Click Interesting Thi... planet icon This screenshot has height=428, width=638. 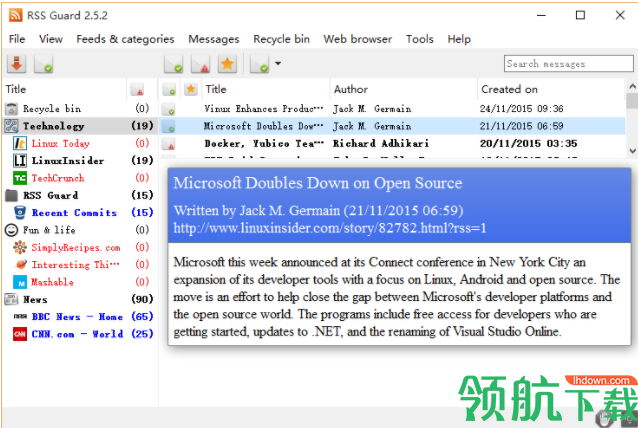pyautogui.click(x=20, y=264)
